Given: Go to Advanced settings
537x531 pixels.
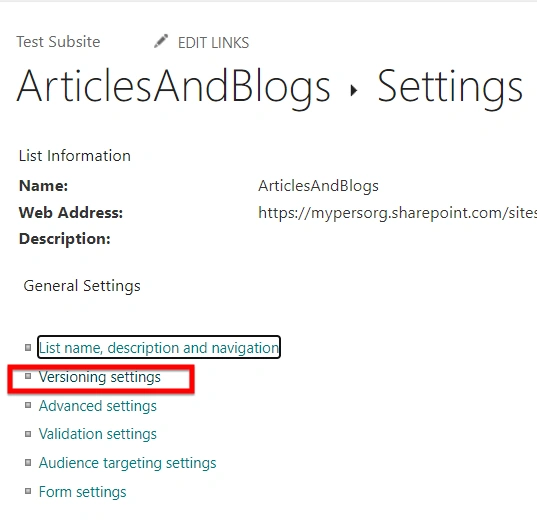Looking at the screenshot, I should (98, 406).
